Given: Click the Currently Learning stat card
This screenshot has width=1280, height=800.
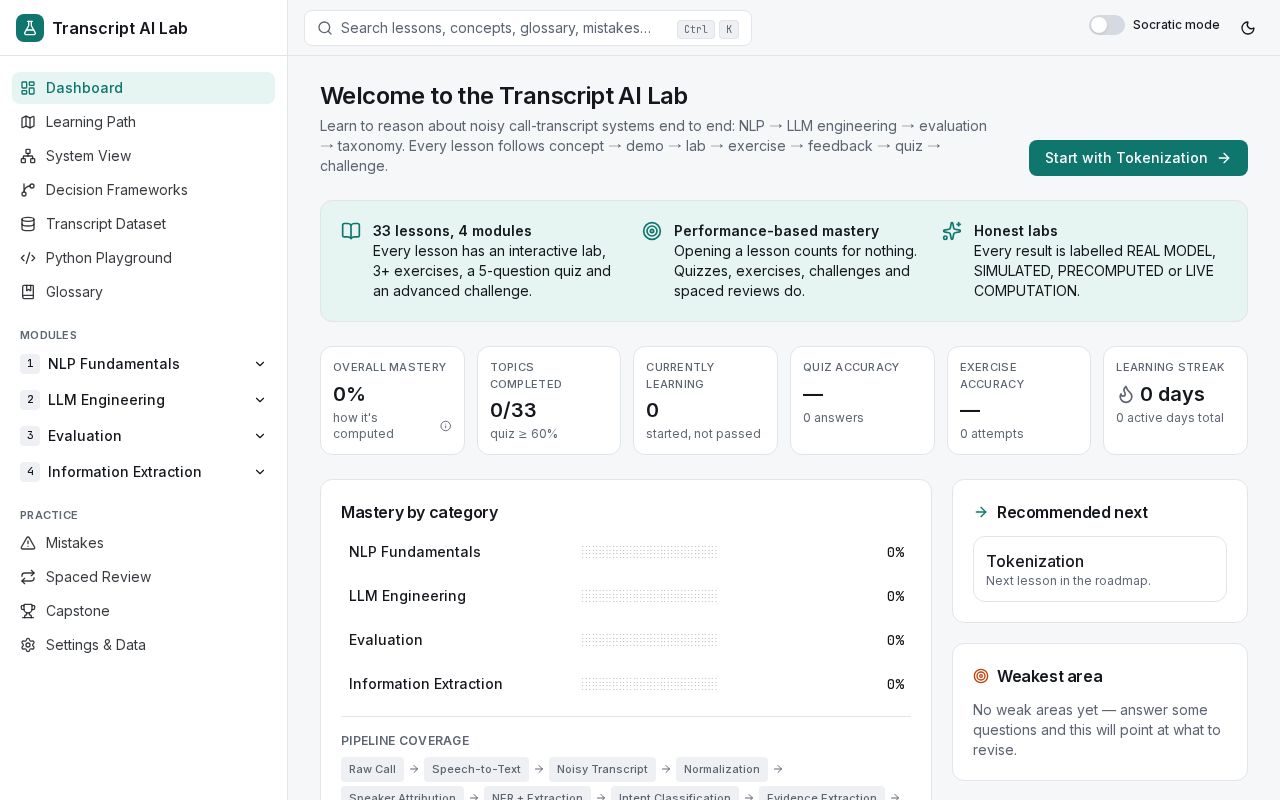Looking at the screenshot, I should 705,401.
